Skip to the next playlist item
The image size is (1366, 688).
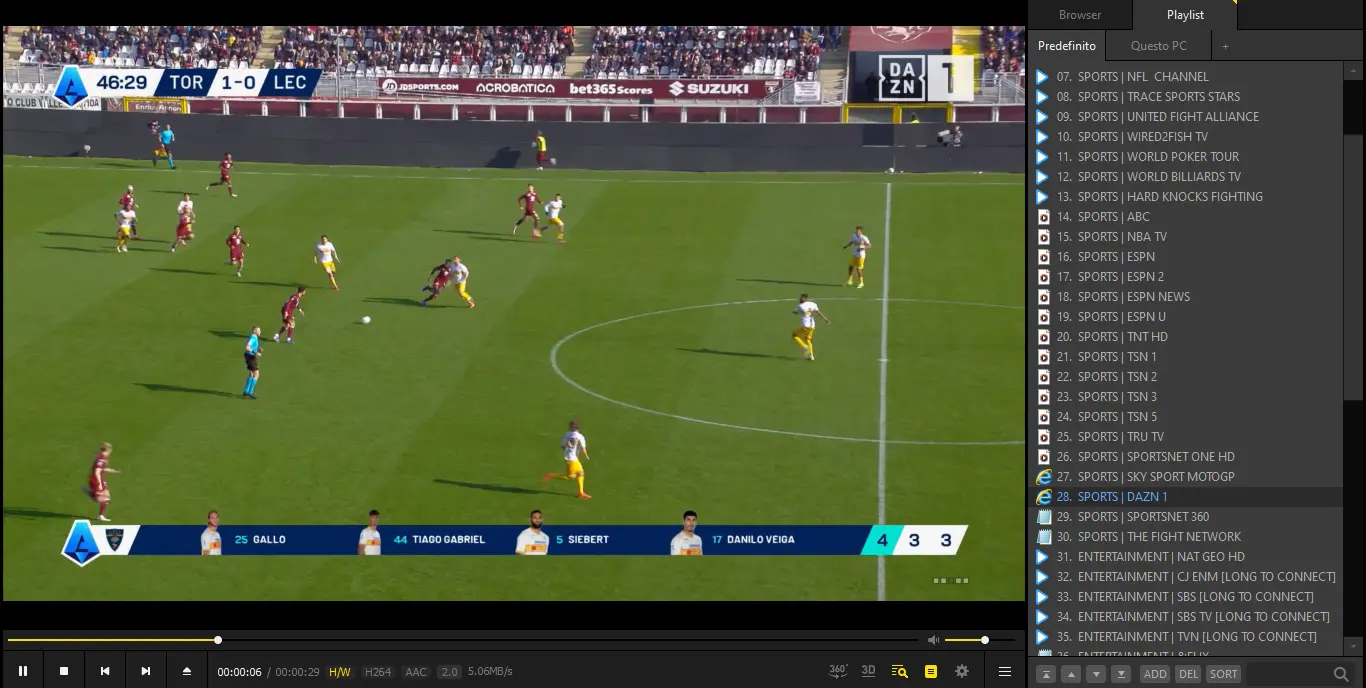pos(146,671)
